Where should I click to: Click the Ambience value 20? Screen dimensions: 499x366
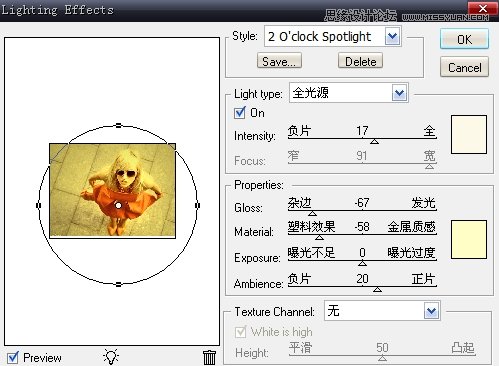point(362,279)
